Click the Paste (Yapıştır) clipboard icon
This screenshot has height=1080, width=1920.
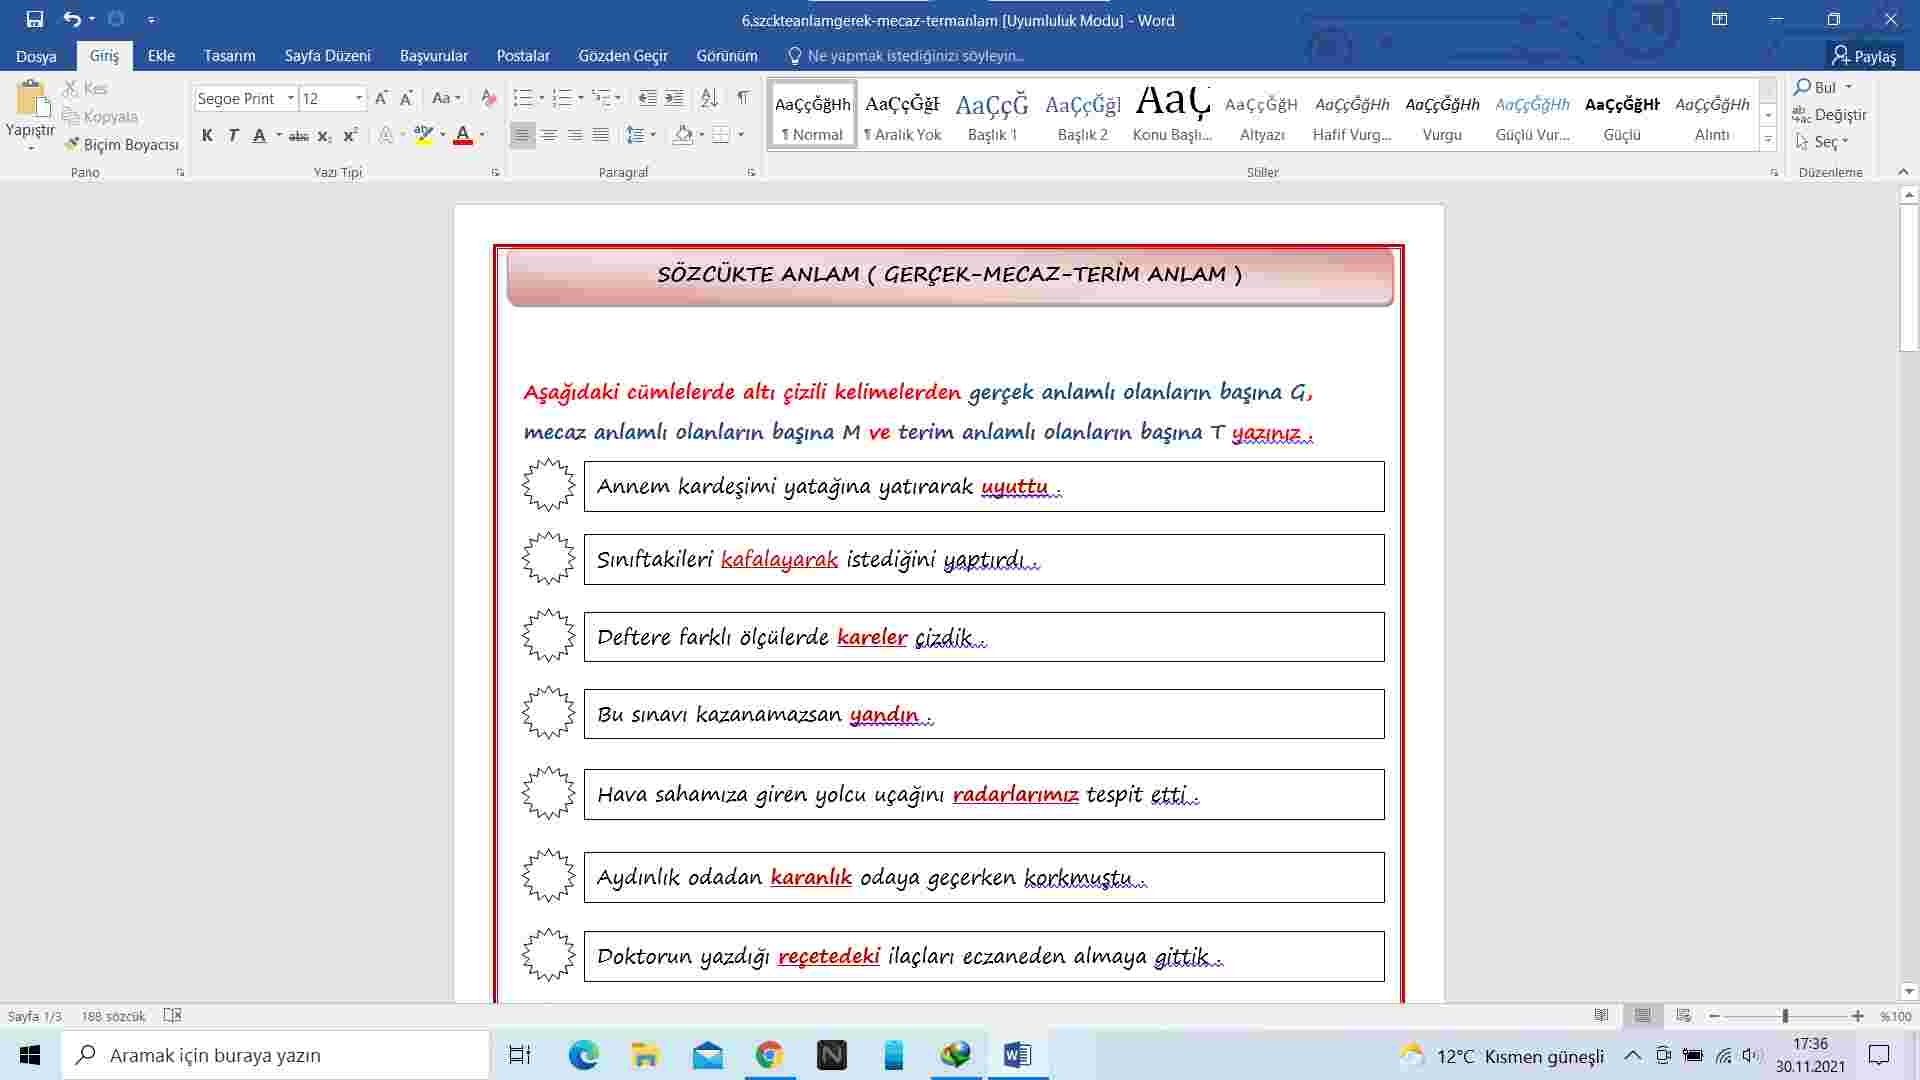(x=31, y=99)
